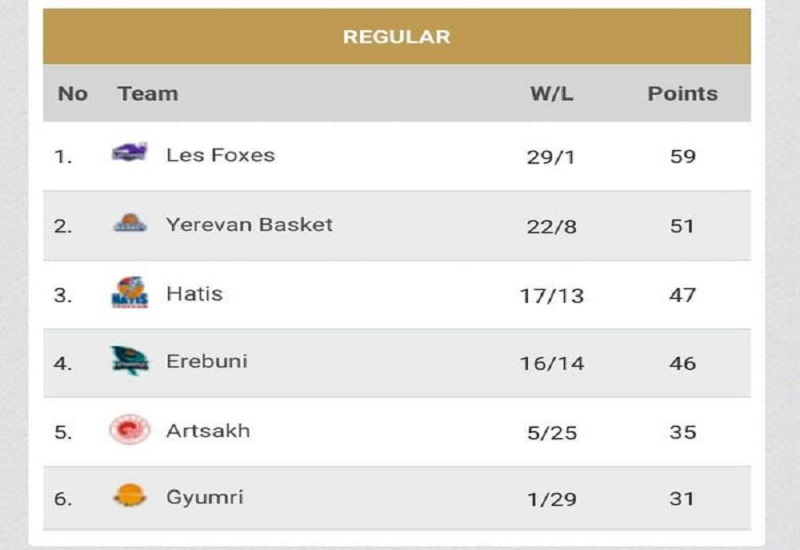Image resolution: width=800 pixels, height=550 pixels.
Task: Click the Points column header
Action: [x=682, y=94]
